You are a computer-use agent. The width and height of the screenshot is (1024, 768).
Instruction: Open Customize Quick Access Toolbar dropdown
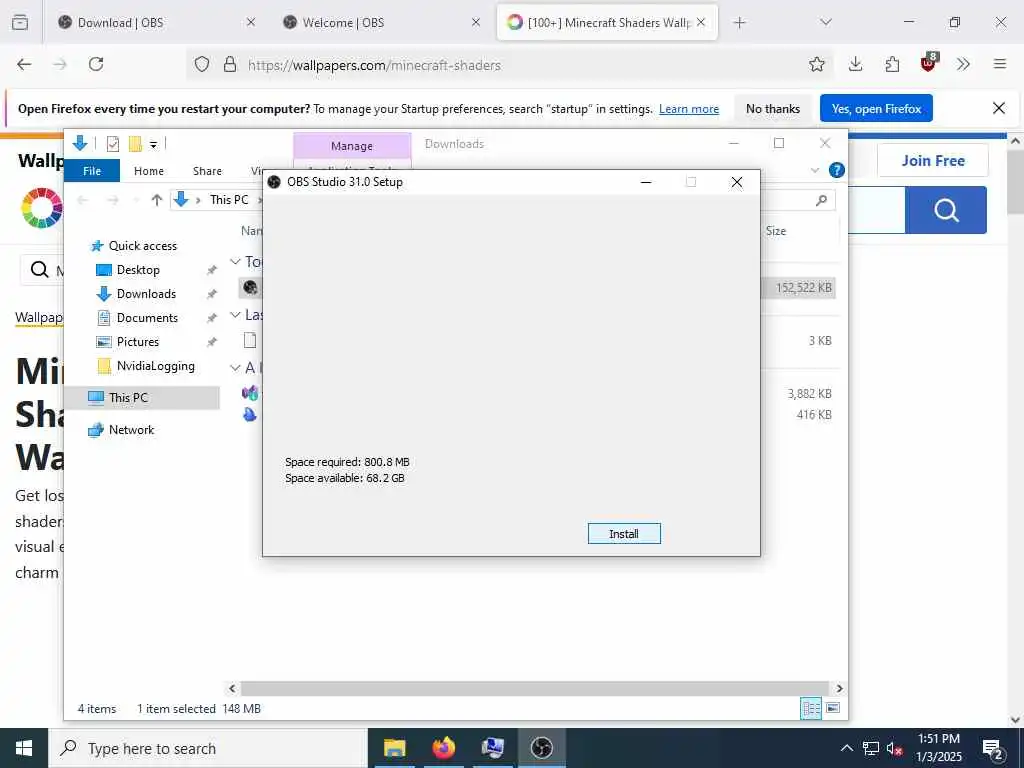click(153, 144)
